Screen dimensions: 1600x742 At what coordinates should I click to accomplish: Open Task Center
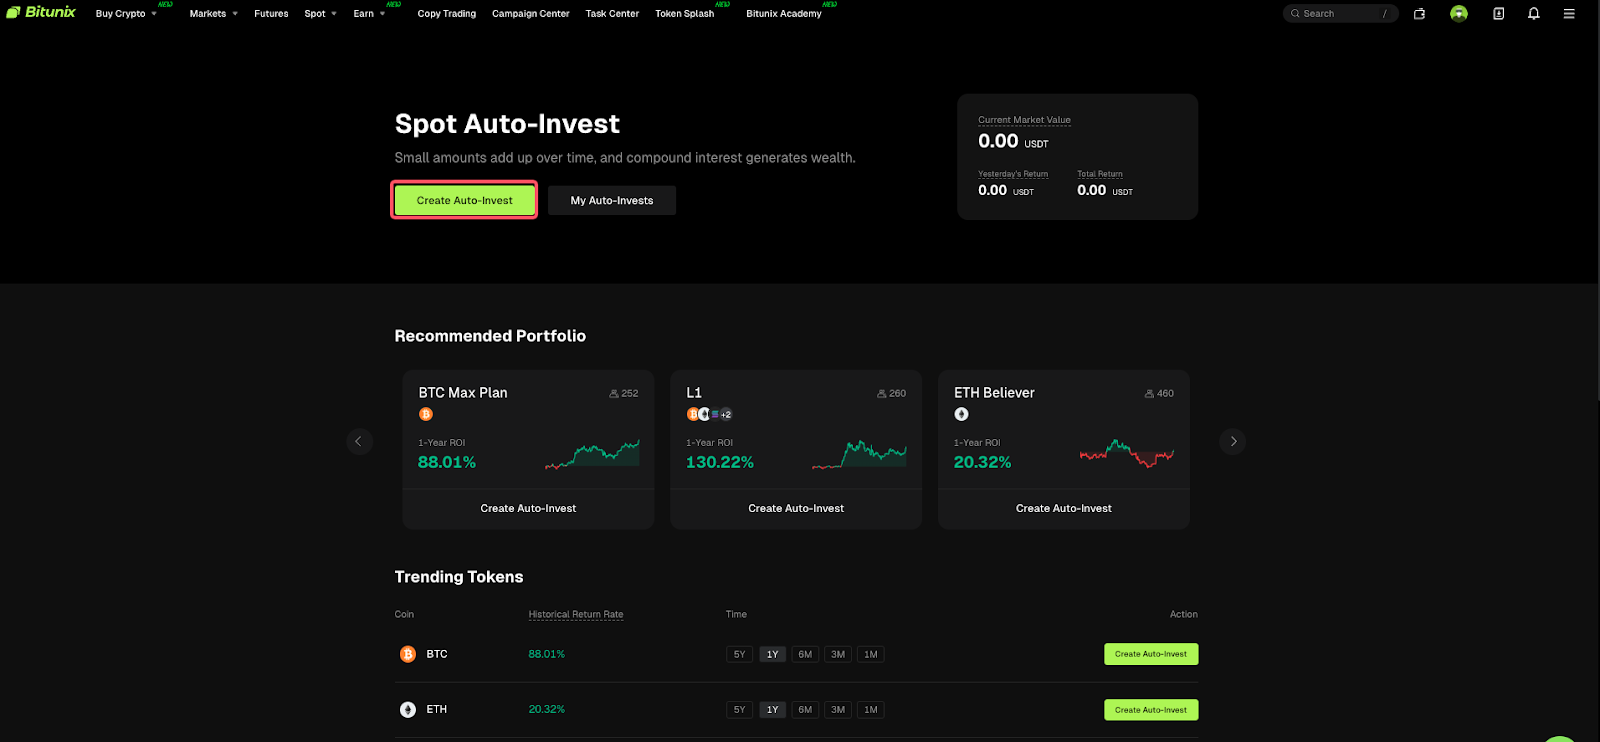[612, 14]
